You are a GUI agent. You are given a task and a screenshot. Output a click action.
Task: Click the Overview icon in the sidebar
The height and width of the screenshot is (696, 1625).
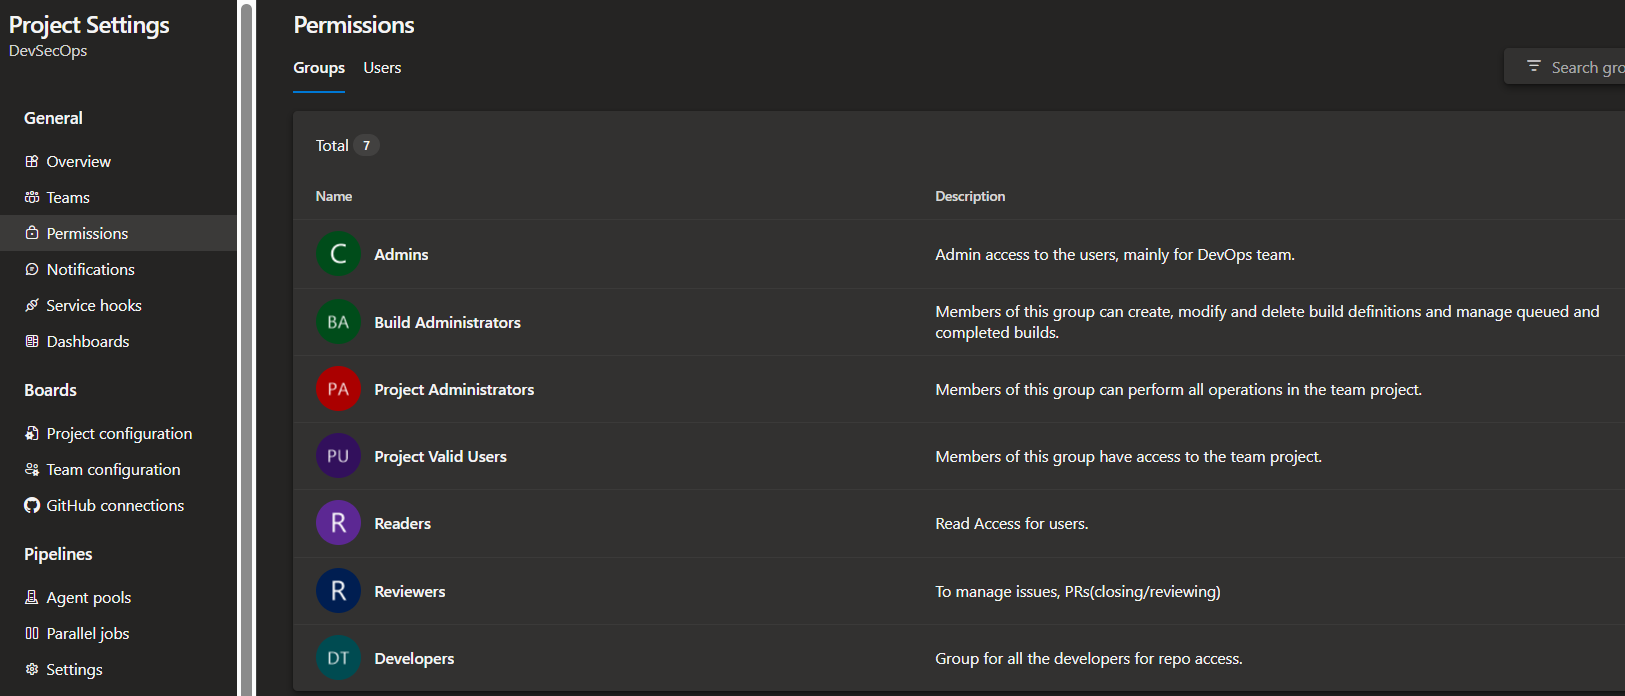pos(32,161)
